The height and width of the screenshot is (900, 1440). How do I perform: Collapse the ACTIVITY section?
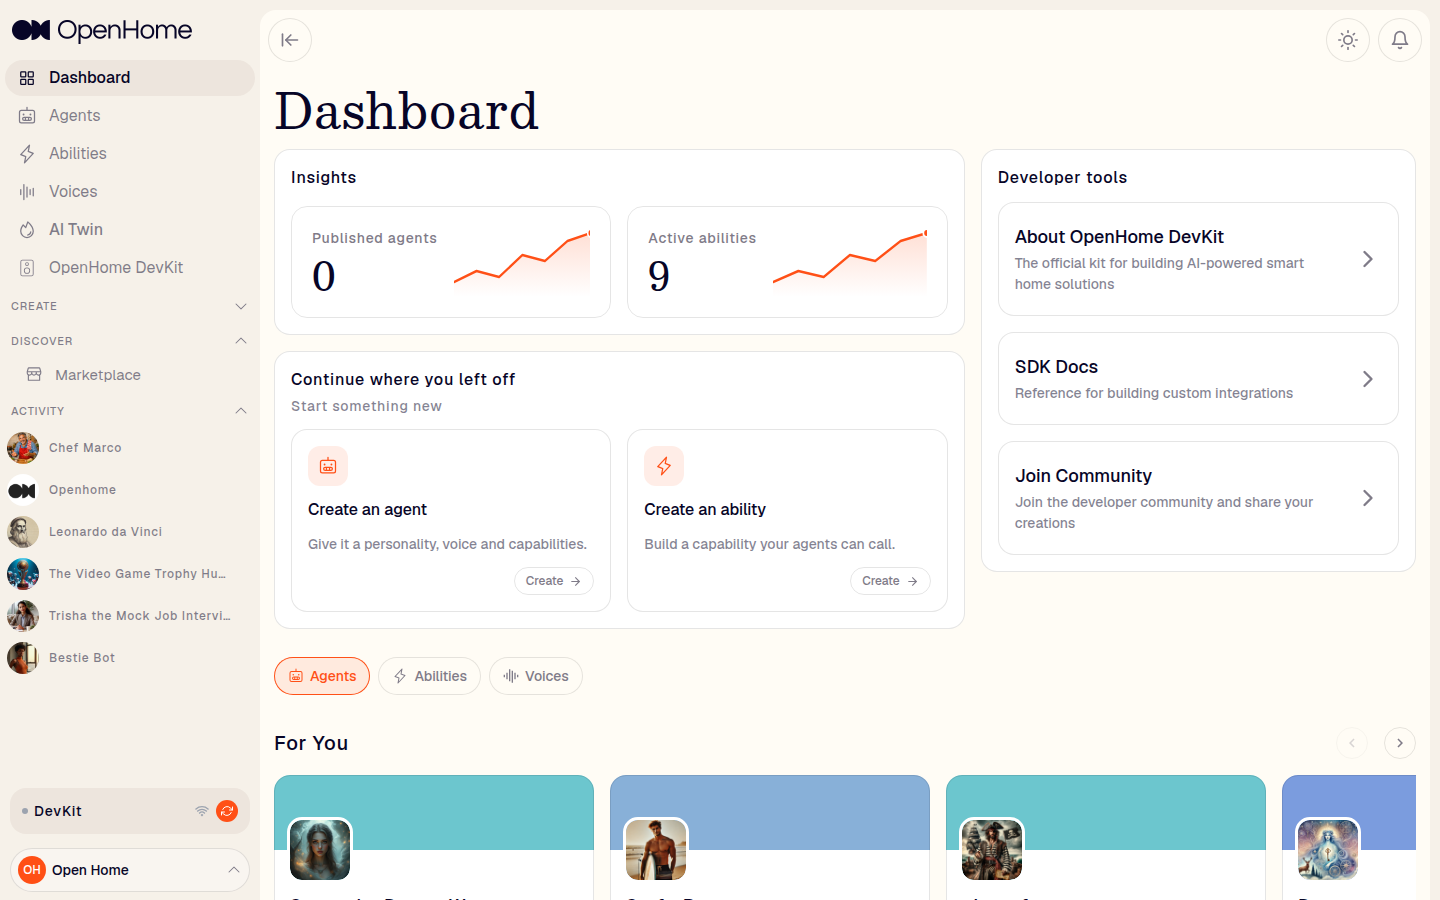(130, 411)
